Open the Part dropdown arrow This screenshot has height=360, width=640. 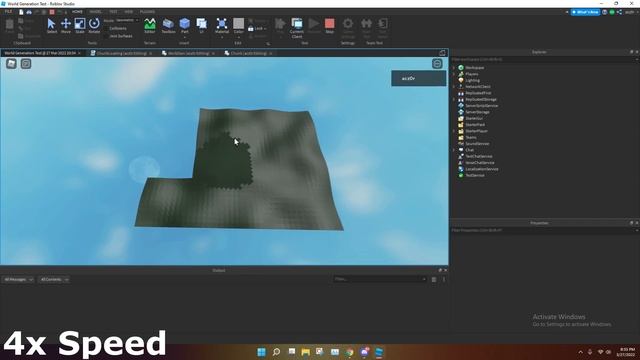pyautogui.click(x=184, y=37)
